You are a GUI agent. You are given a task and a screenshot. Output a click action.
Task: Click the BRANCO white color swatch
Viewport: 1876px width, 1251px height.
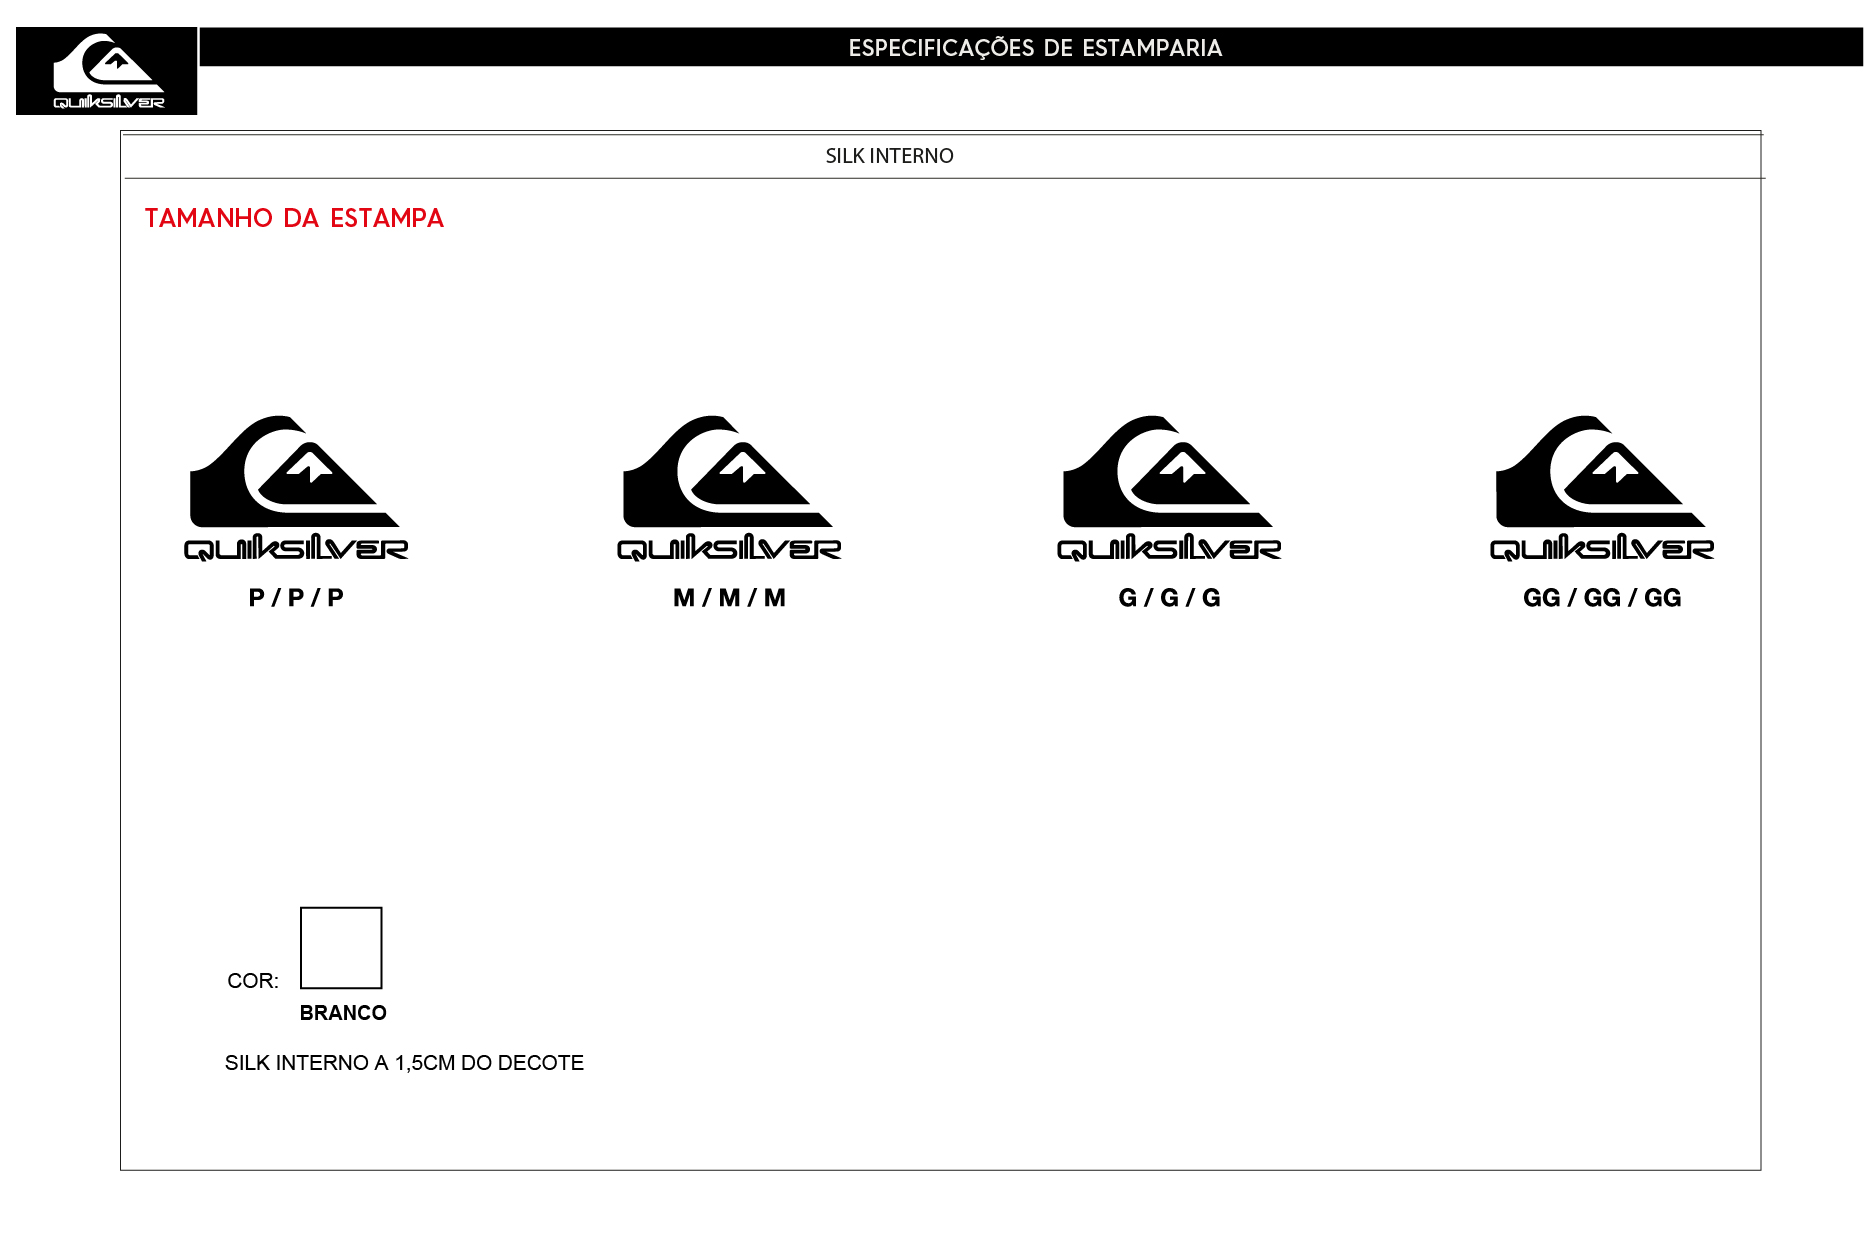tap(341, 948)
